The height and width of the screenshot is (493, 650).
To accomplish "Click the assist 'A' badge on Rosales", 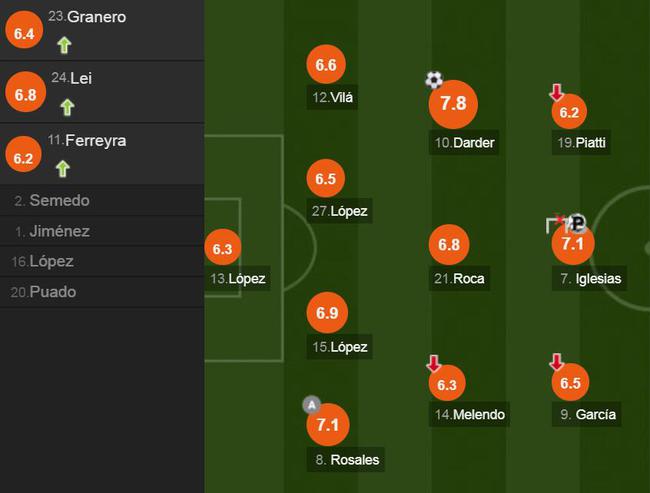I will [312, 405].
